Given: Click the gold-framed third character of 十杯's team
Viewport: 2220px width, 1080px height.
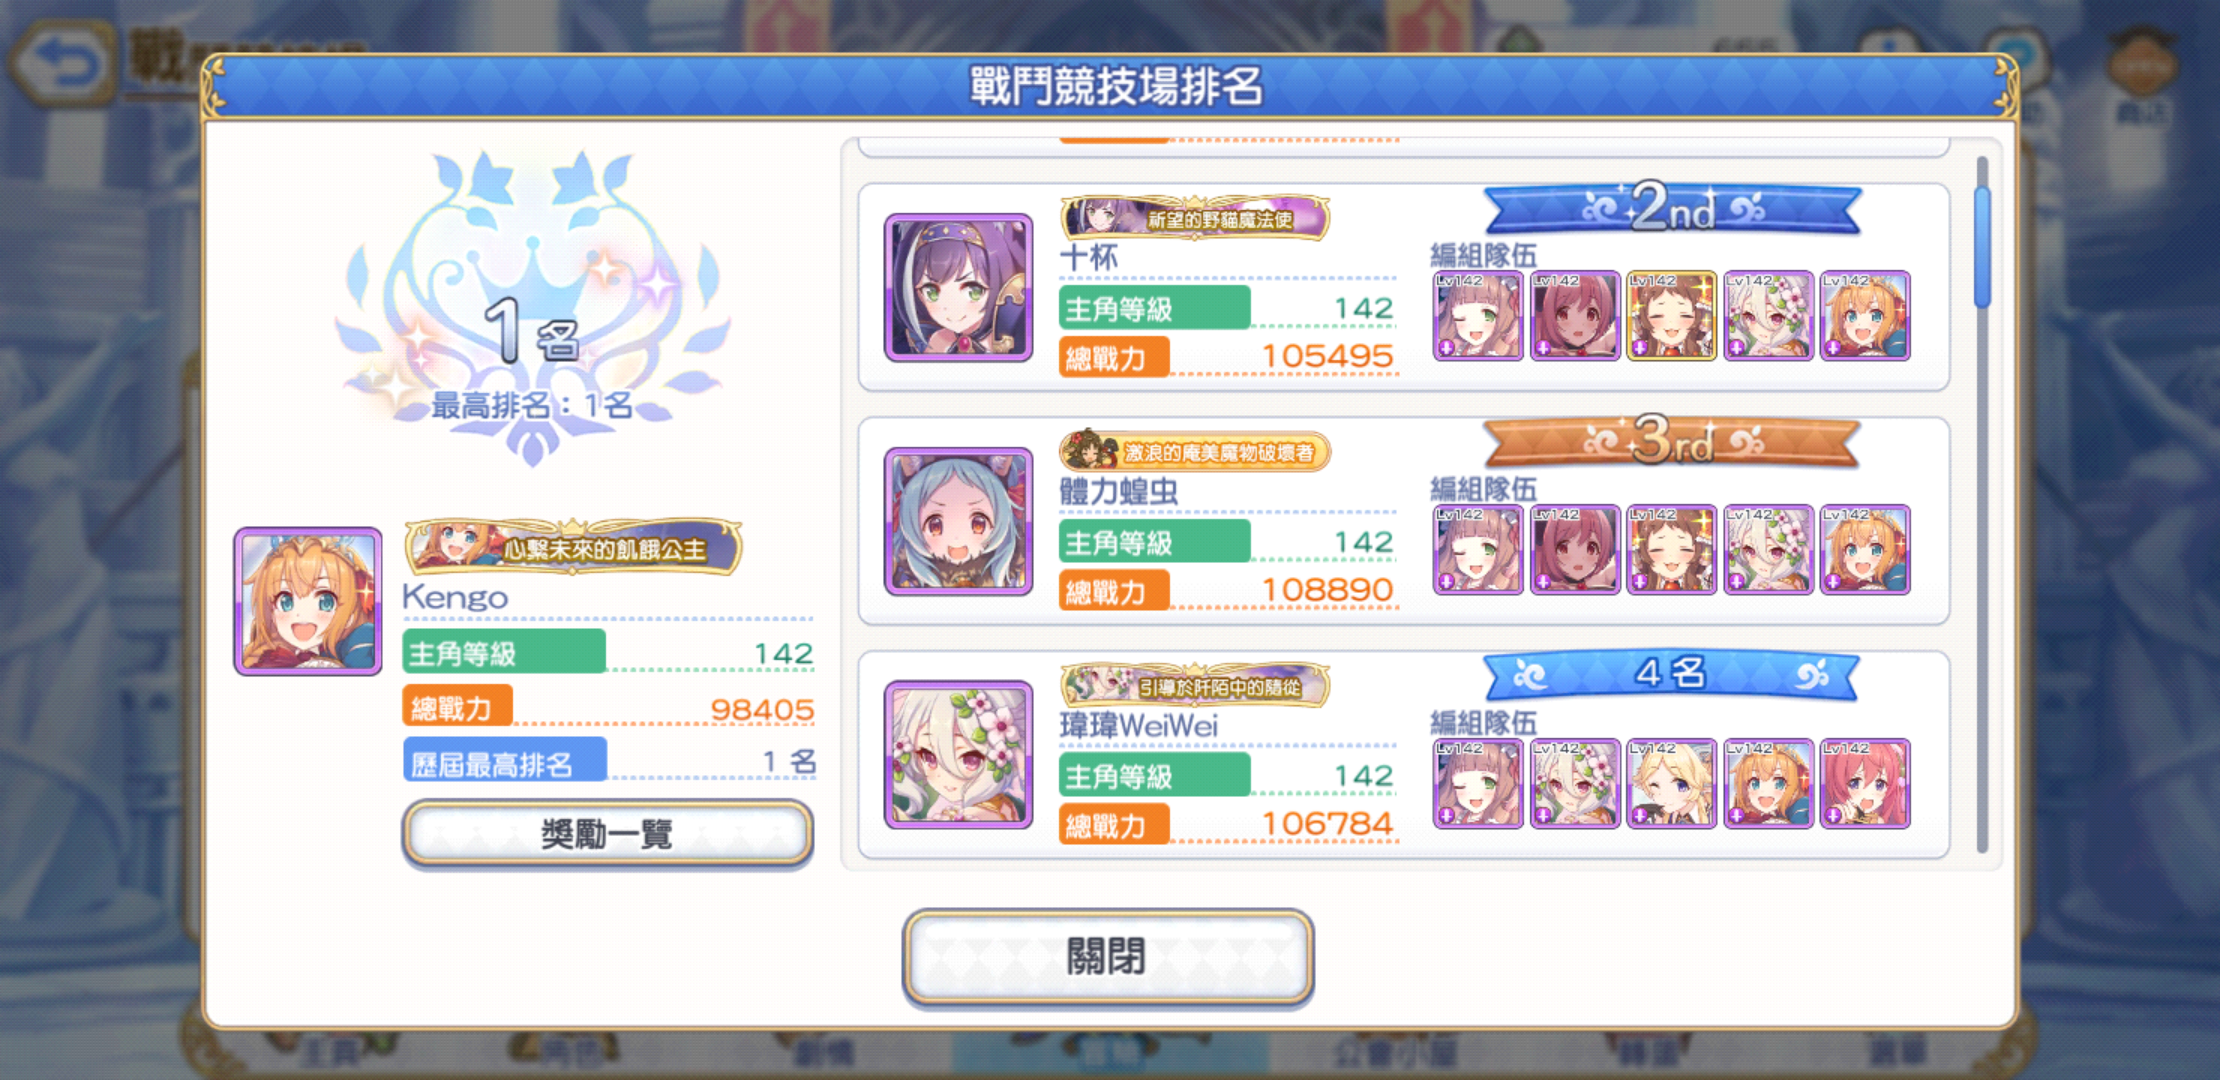Looking at the screenshot, I should pyautogui.click(x=1671, y=315).
